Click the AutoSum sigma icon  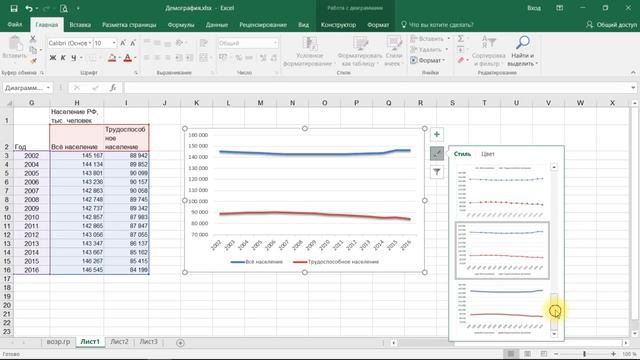tap(461, 39)
